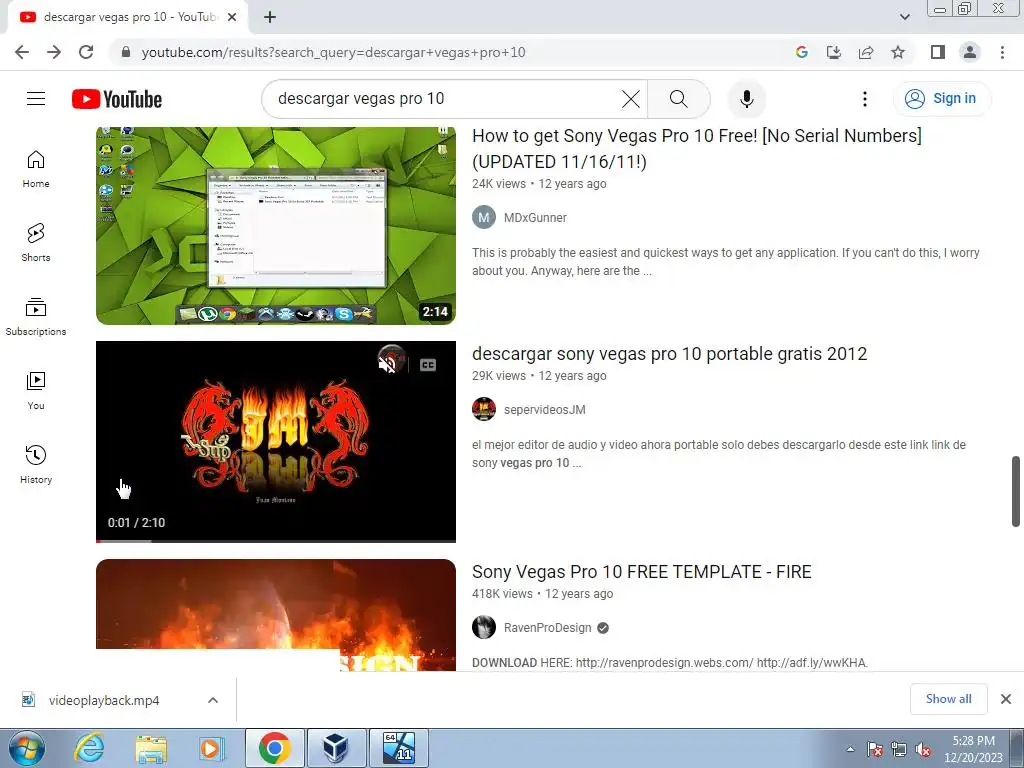
Task: Close the downloads bar
Action: point(1006,699)
